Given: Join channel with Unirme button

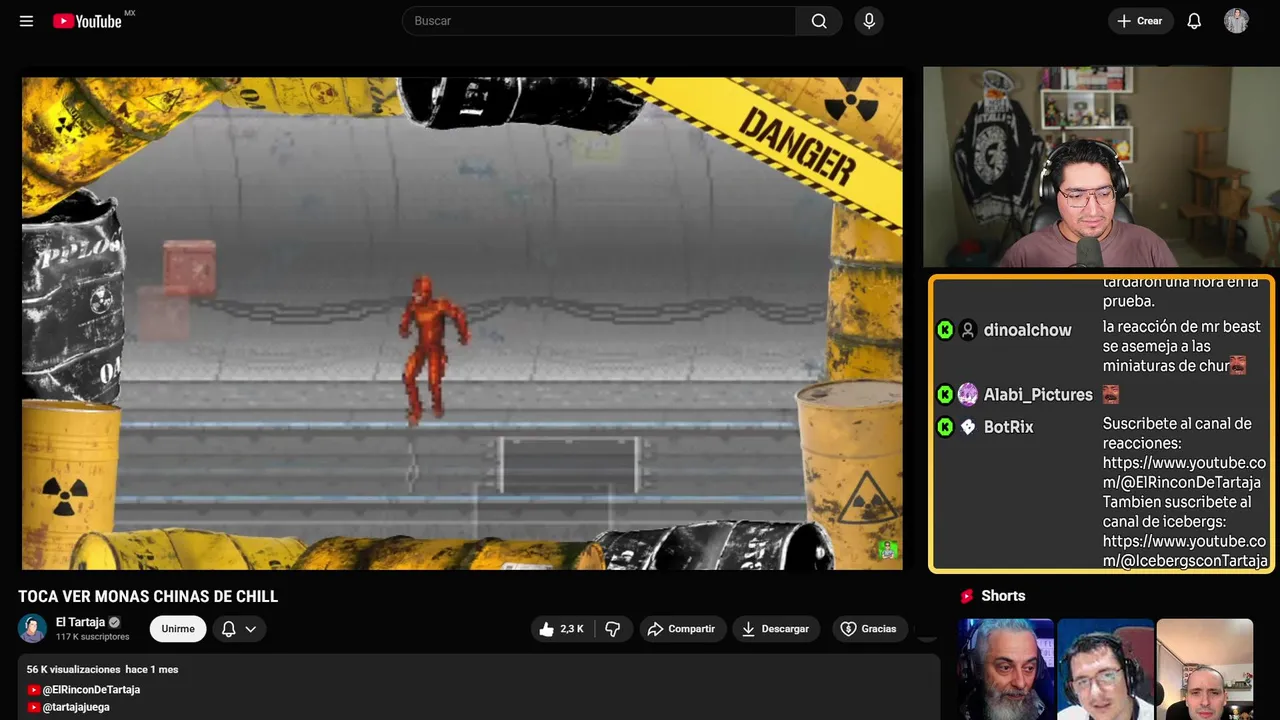Looking at the screenshot, I should (x=178, y=629).
